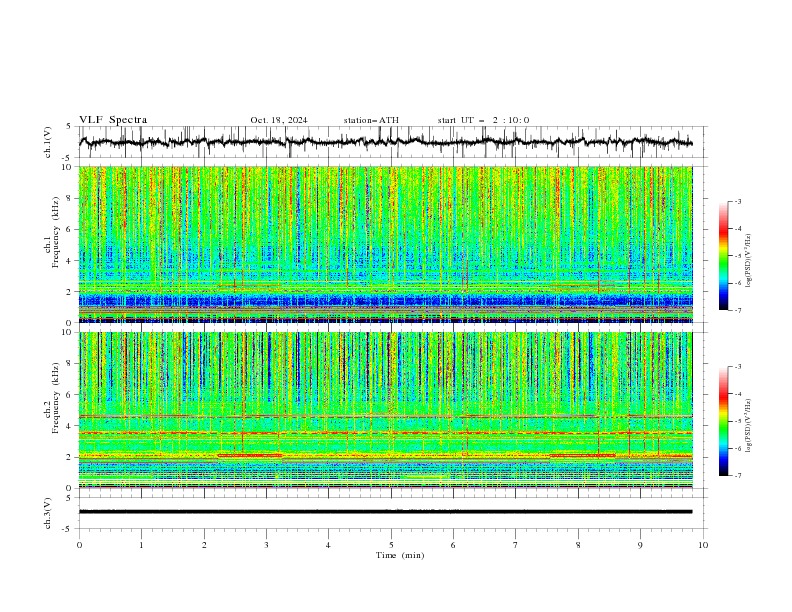Click the ch.1 spectrogram color scale bar

(723, 256)
